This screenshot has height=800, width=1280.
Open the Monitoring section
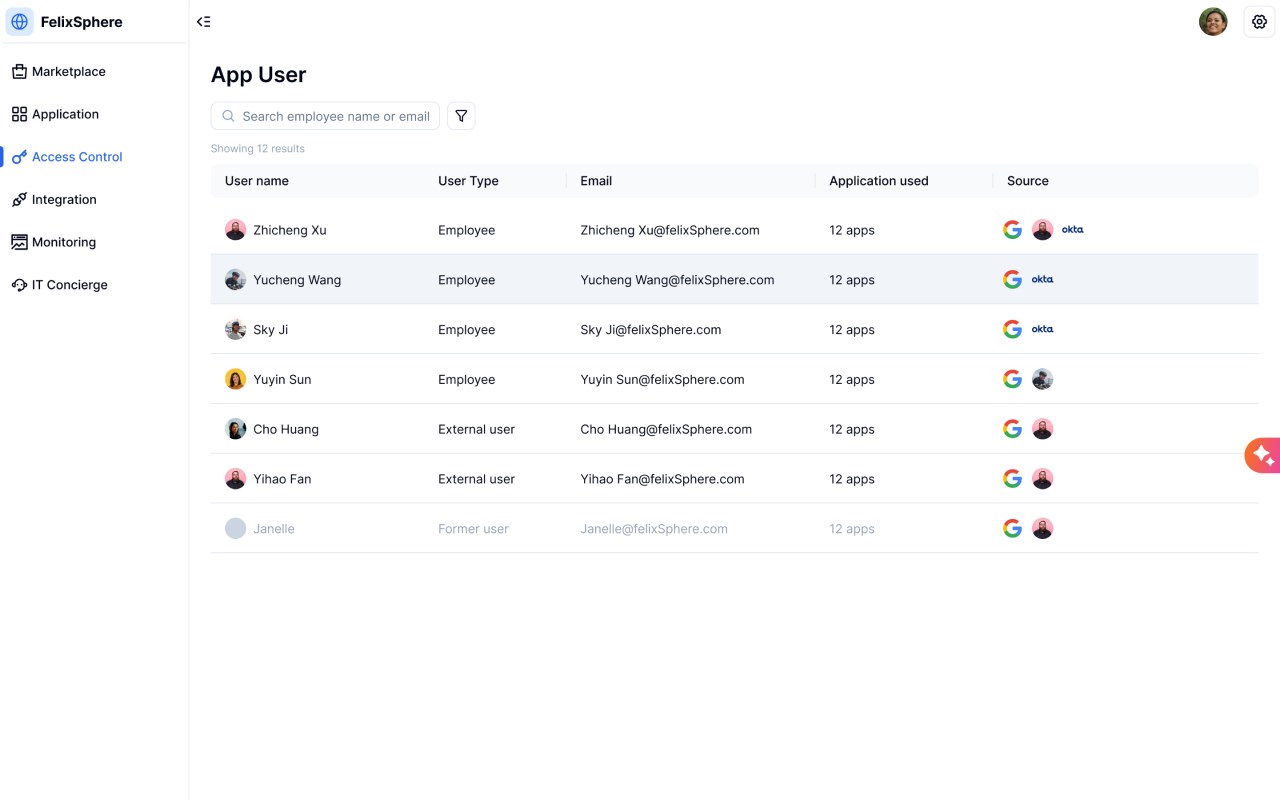pyautogui.click(x=63, y=242)
